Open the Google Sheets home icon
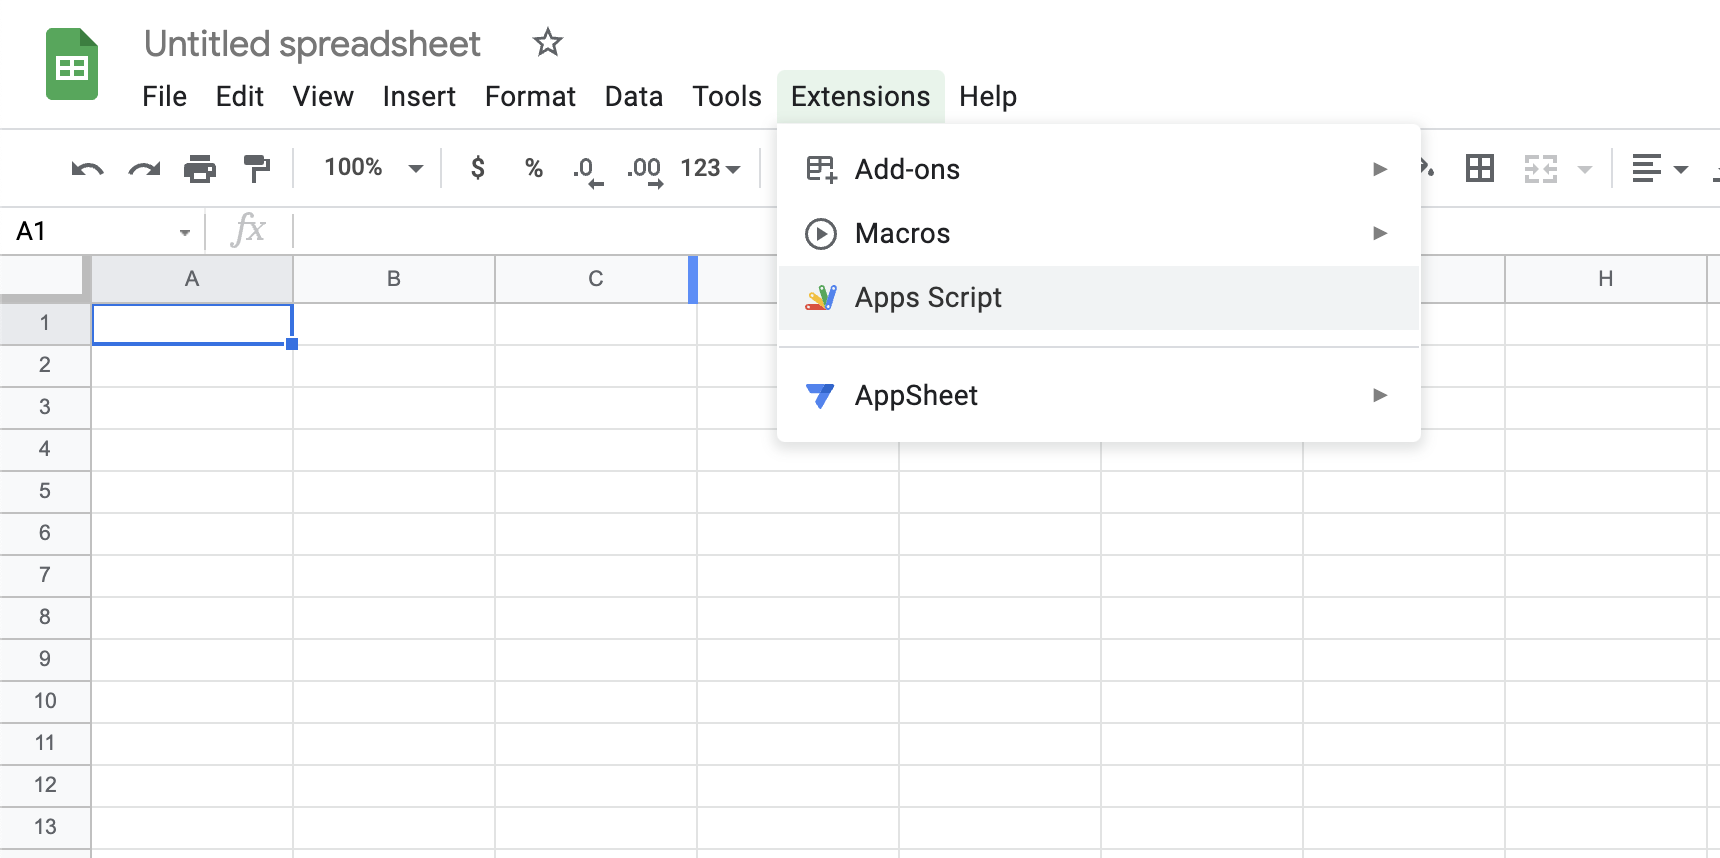This screenshot has width=1720, height=858. [72, 65]
